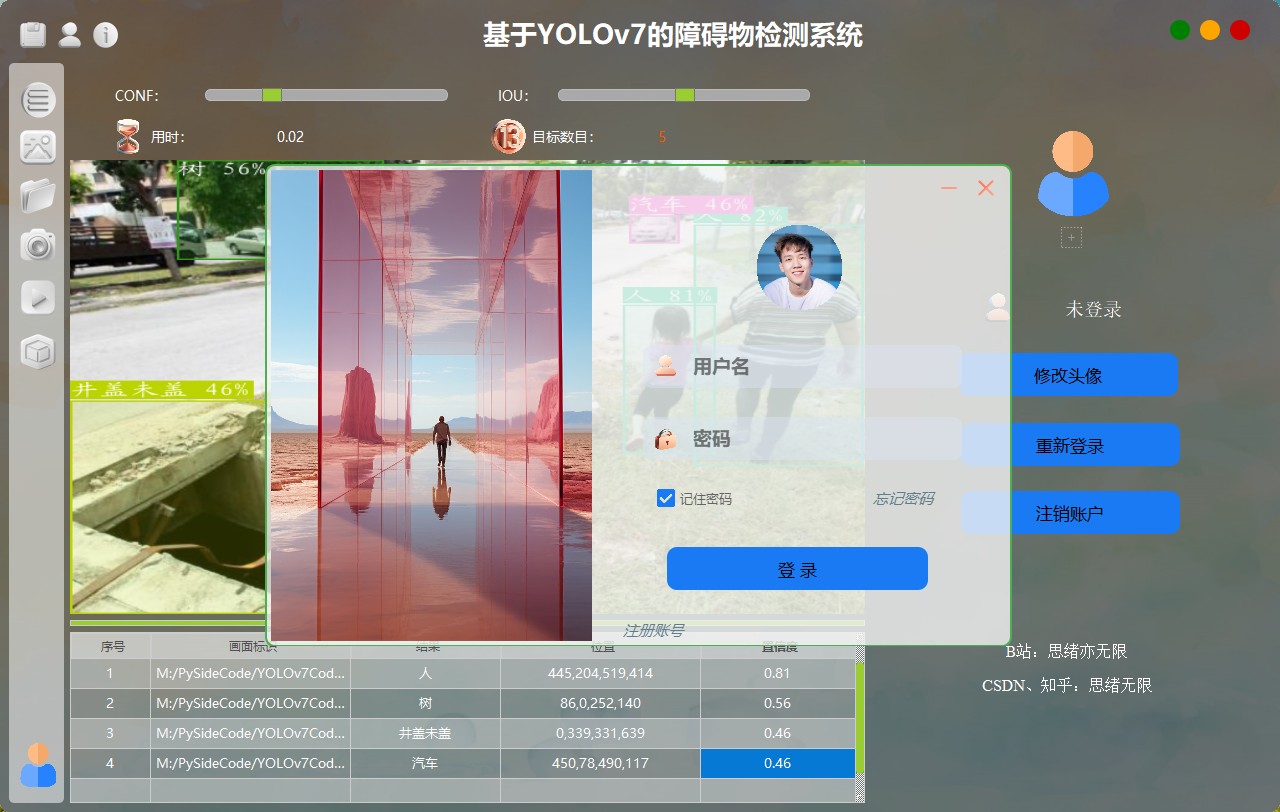Select the 树 result cell
The image size is (1280, 812).
pyautogui.click(x=426, y=703)
